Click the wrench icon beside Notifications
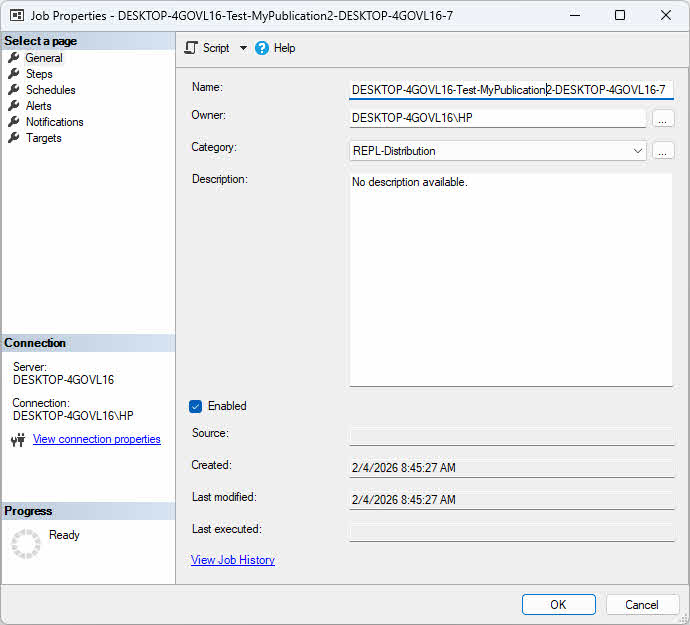Viewport: 690px width, 625px height. click(14, 121)
